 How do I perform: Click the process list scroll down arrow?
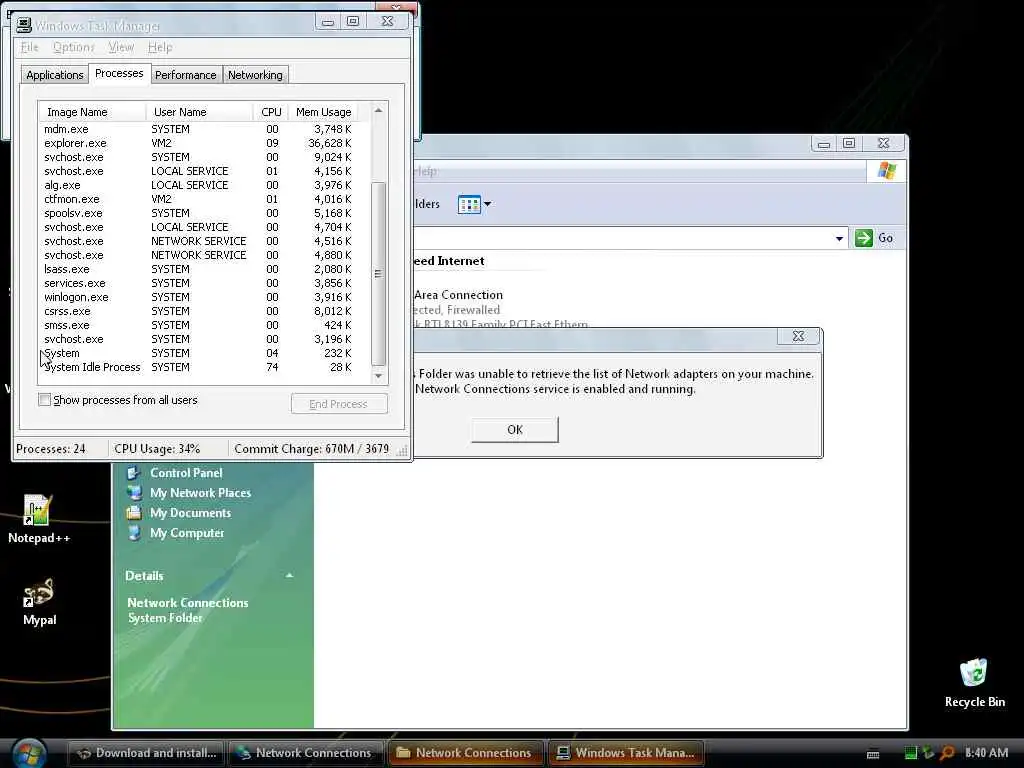point(378,376)
